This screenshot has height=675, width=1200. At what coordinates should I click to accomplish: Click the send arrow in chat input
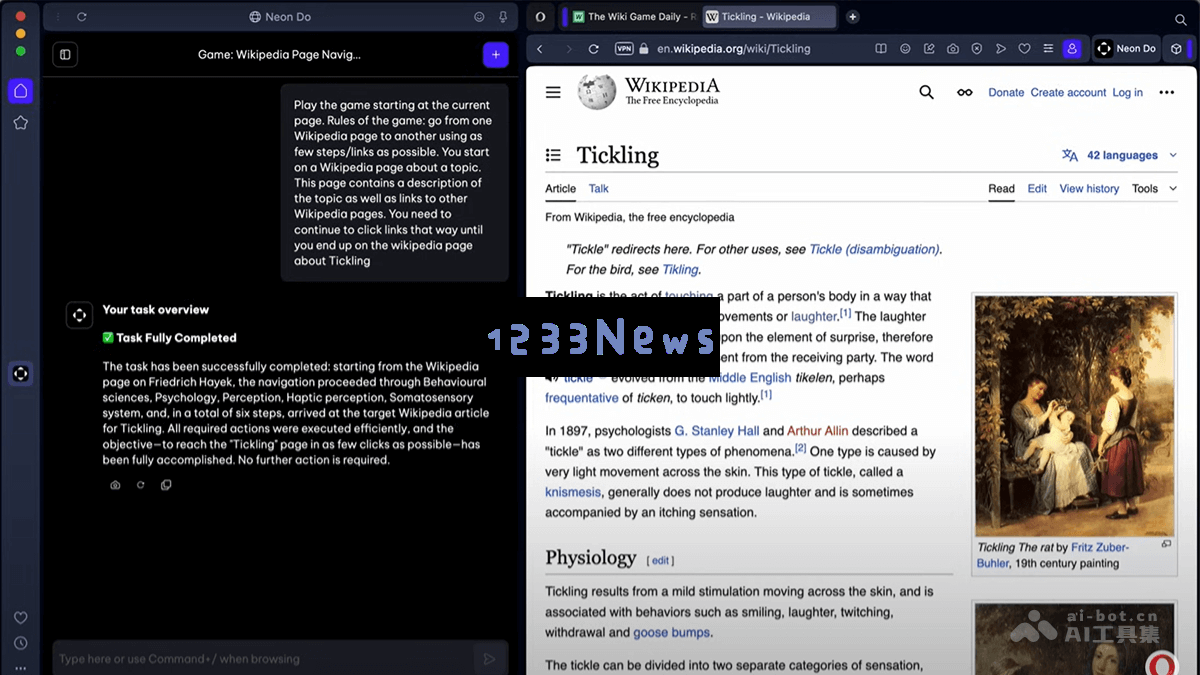[x=489, y=659]
